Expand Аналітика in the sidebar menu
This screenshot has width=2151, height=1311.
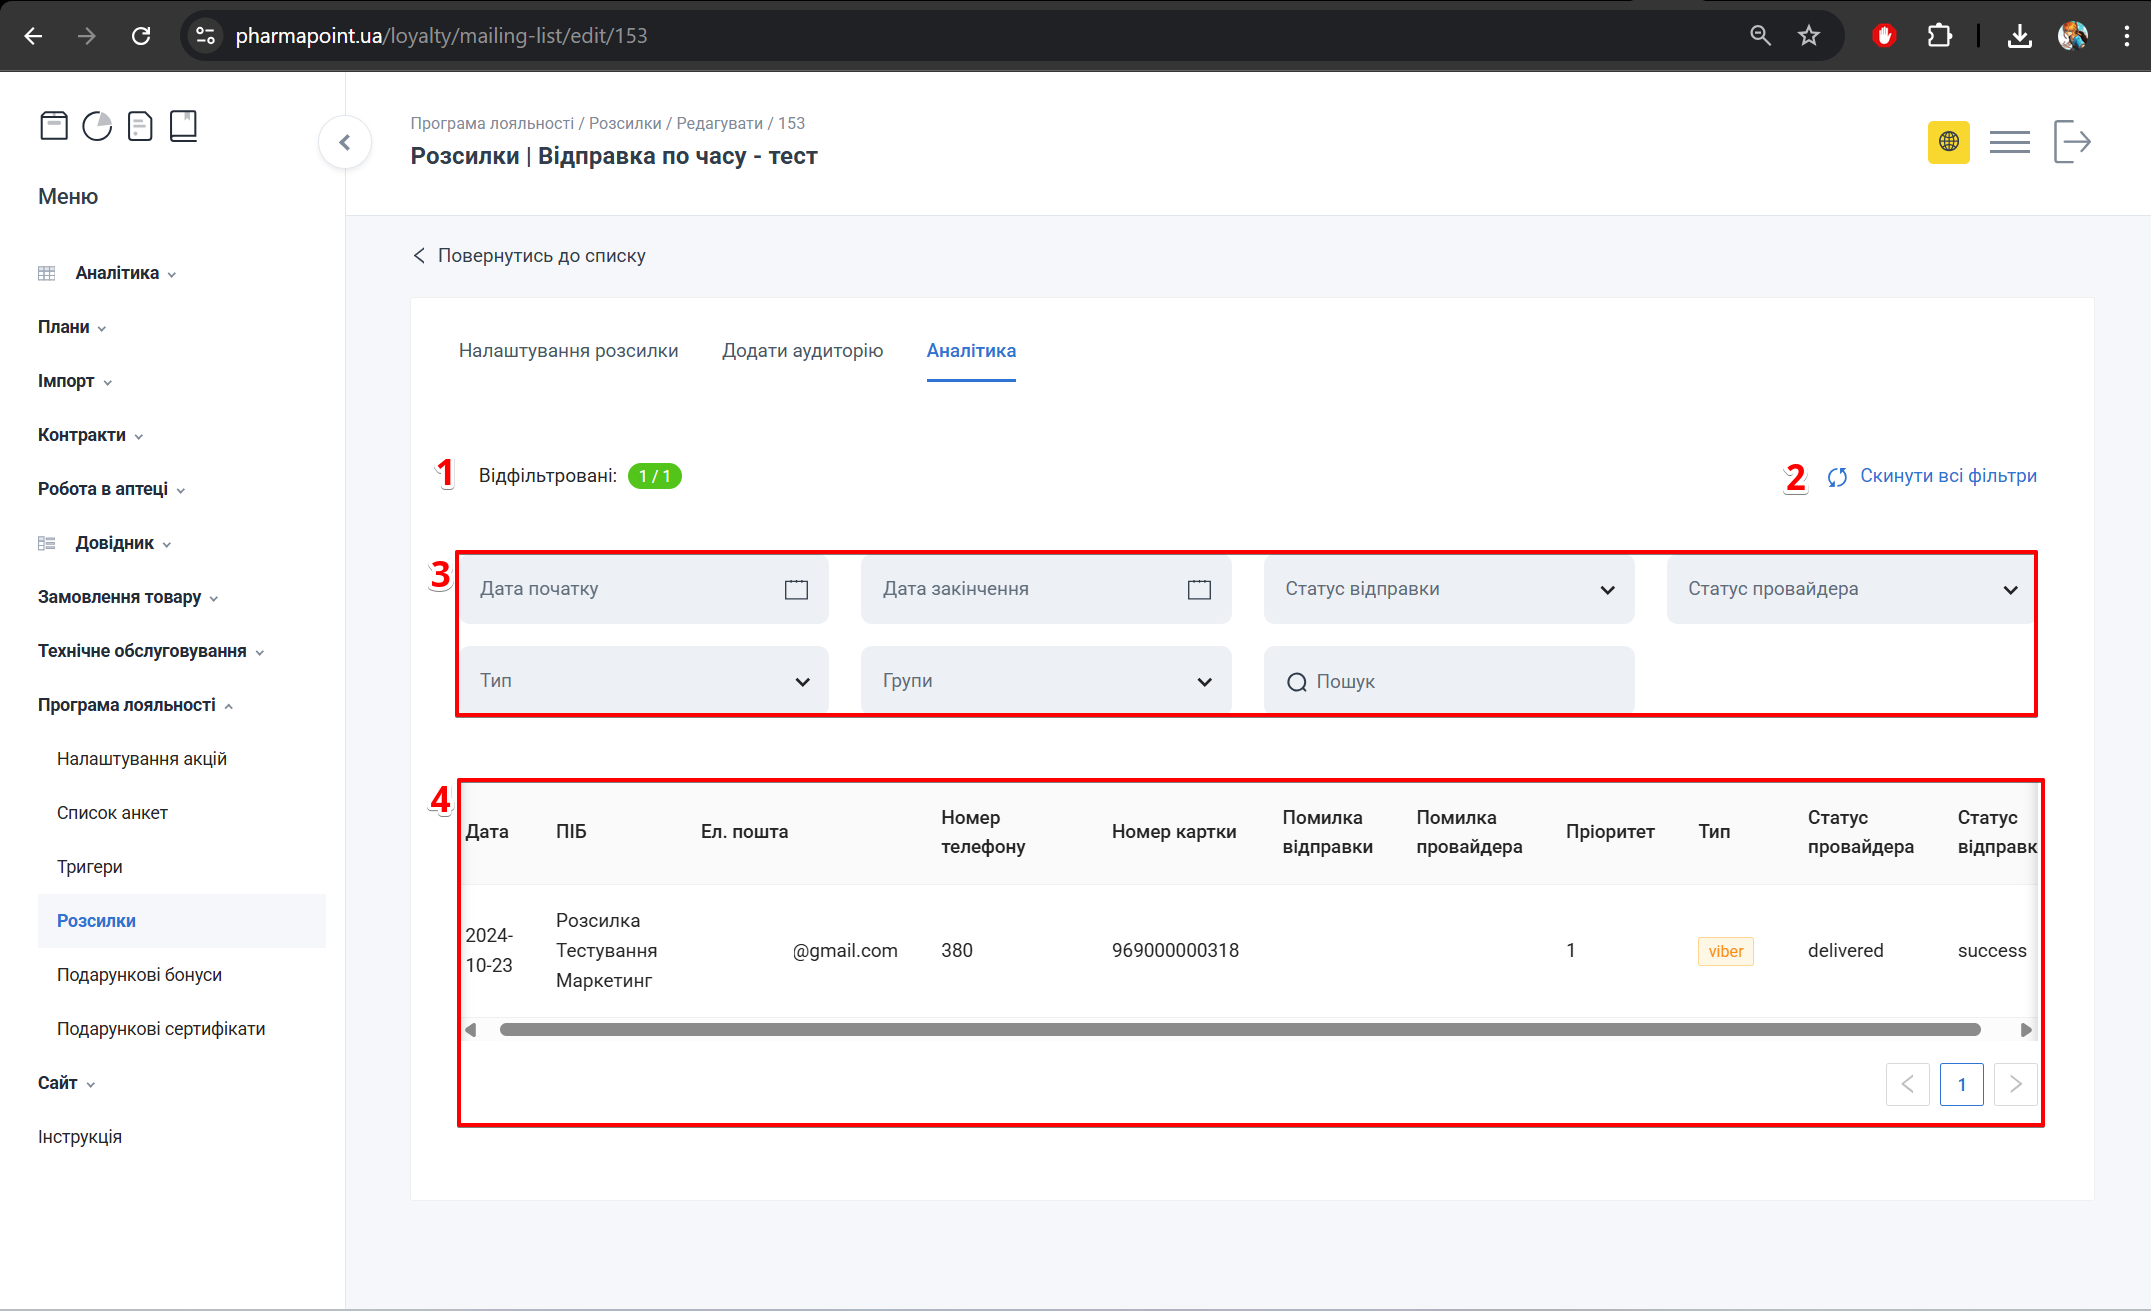pos(117,273)
